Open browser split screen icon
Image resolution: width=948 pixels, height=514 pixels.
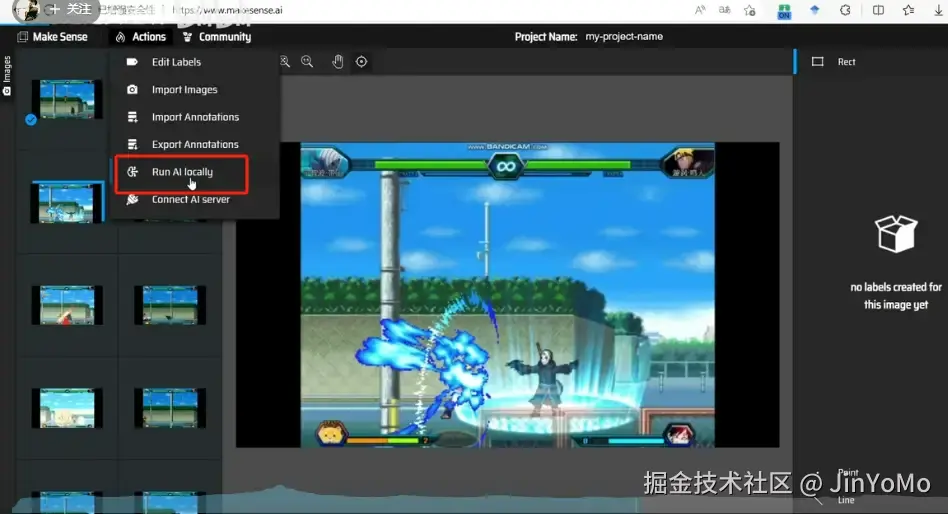point(878,10)
